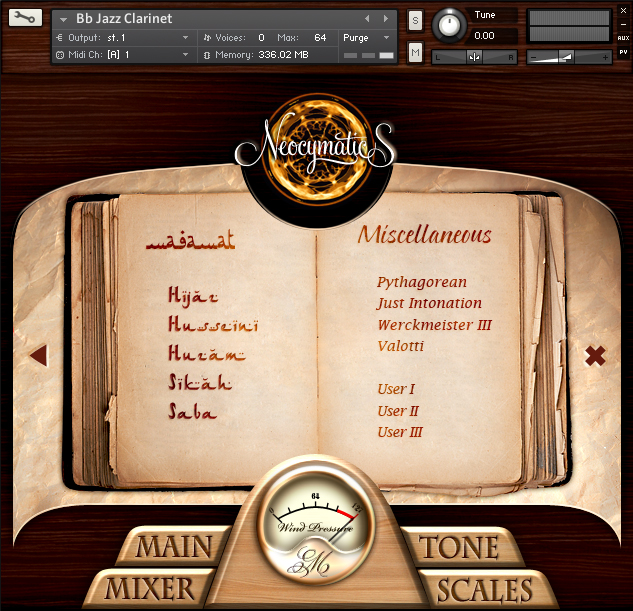Click the Maqamat page heading

coord(190,240)
